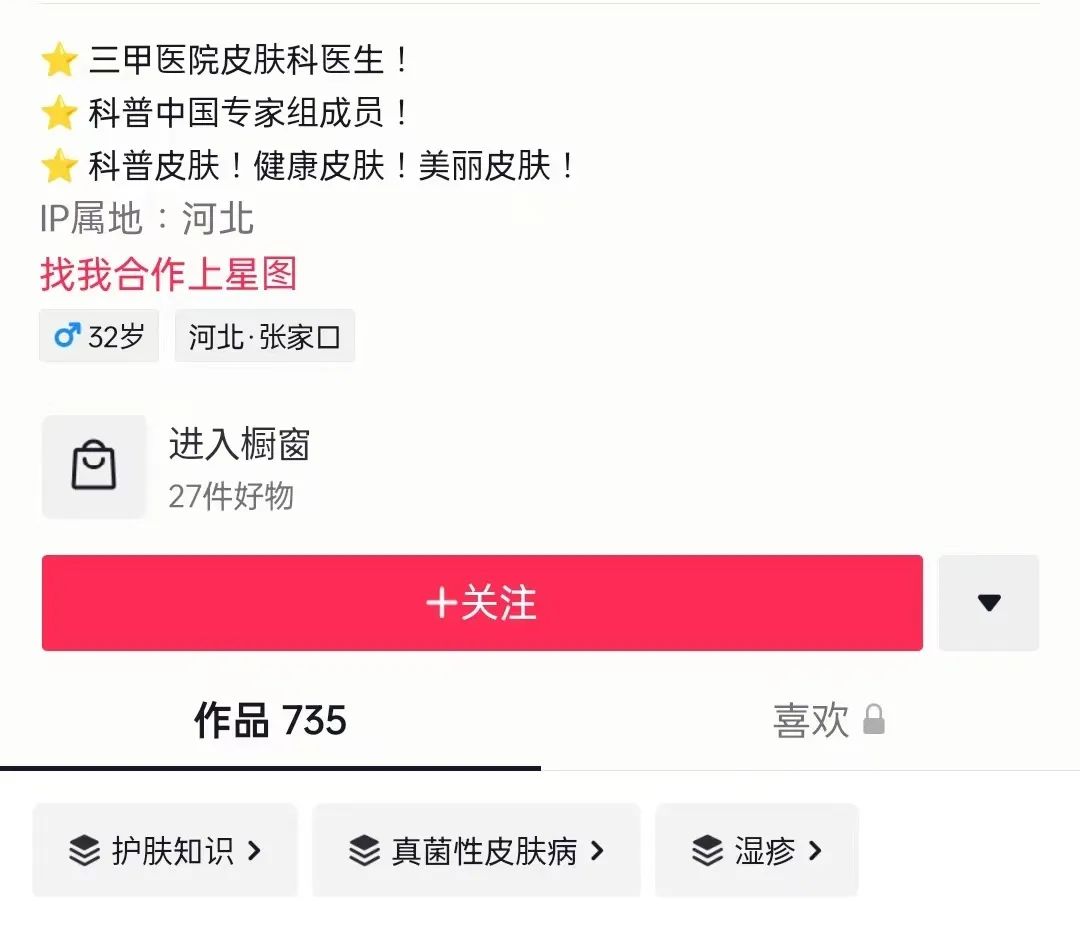Click the star before 三甲医院皮肤科医生

coord(59,59)
